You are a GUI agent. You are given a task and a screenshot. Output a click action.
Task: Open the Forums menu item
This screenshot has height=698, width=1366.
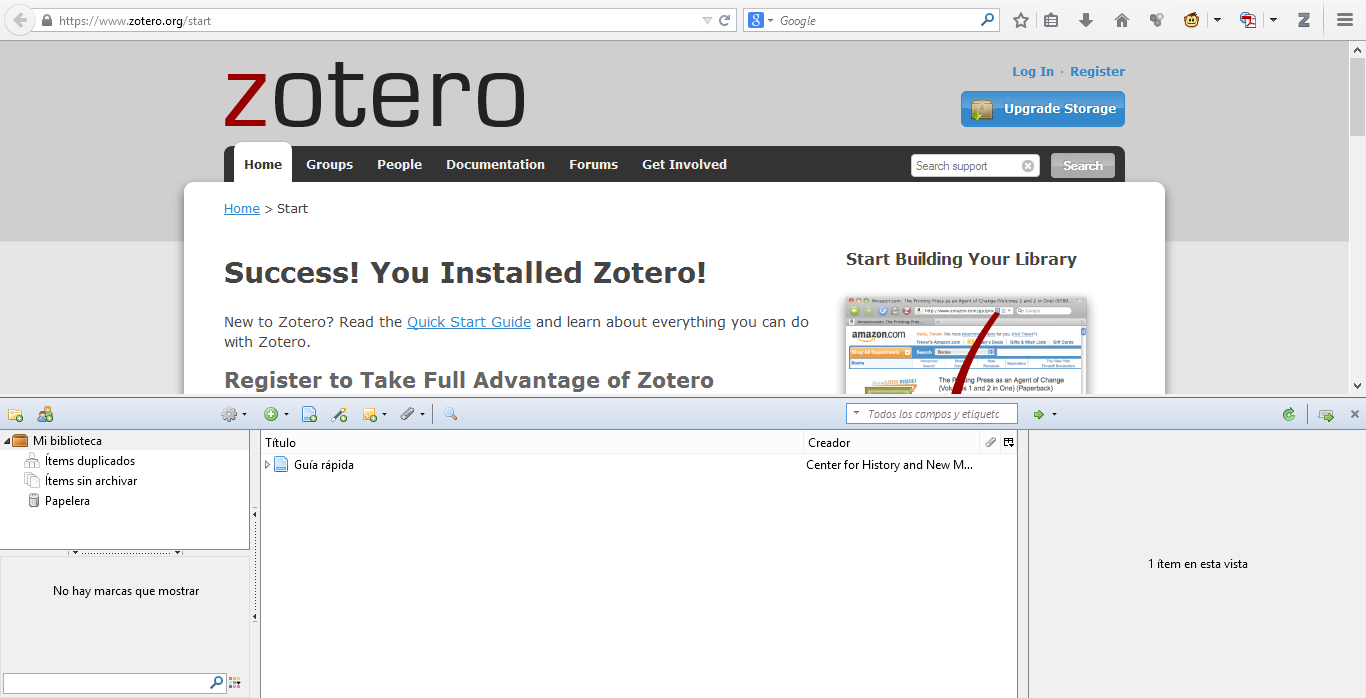pyautogui.click(x=593, y=164)
